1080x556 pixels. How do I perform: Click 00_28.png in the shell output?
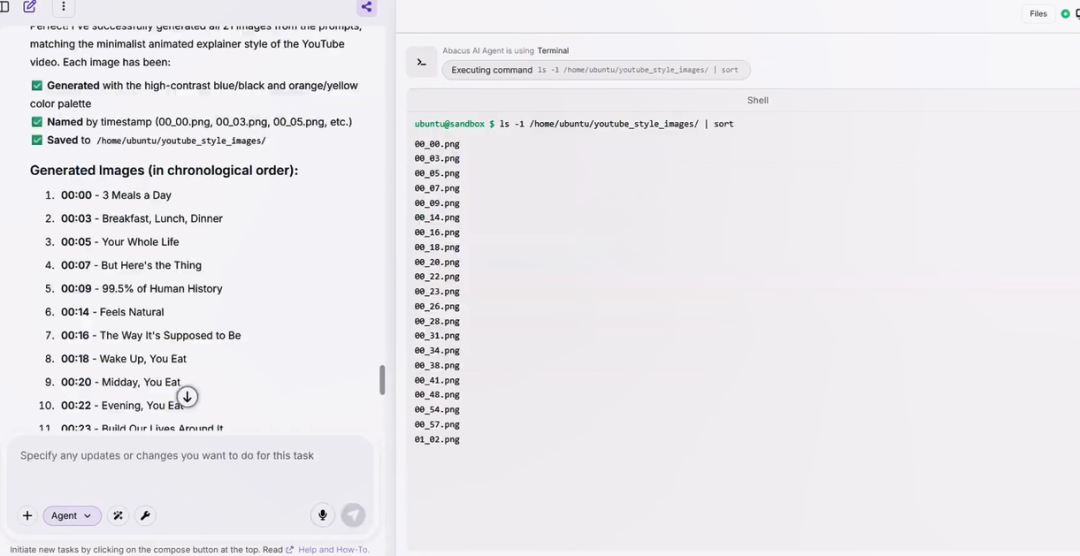(437, 322)
